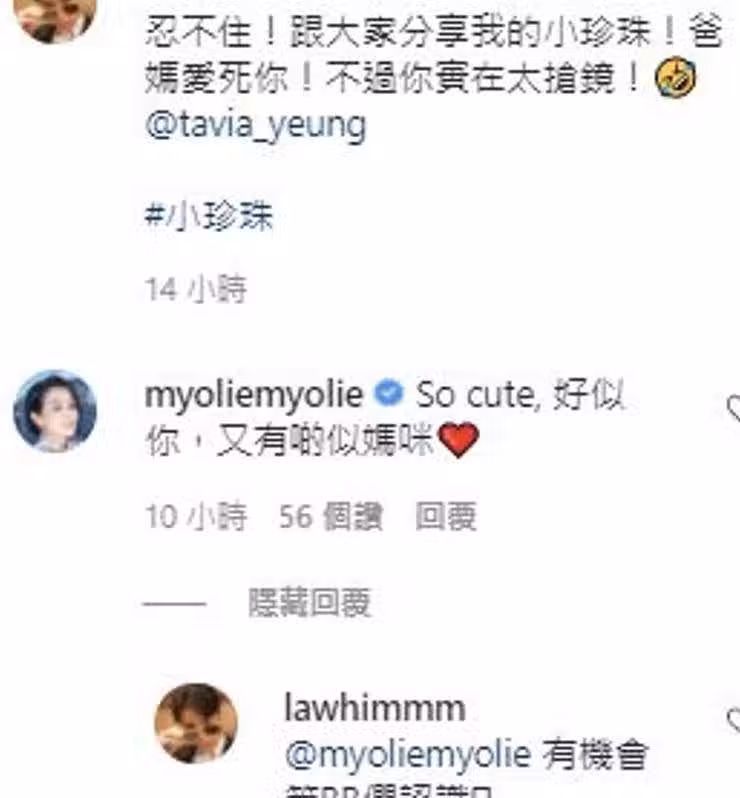Open myoliemyolie's profile picture
The image size is (740, 798).
(x=55, y=411)
